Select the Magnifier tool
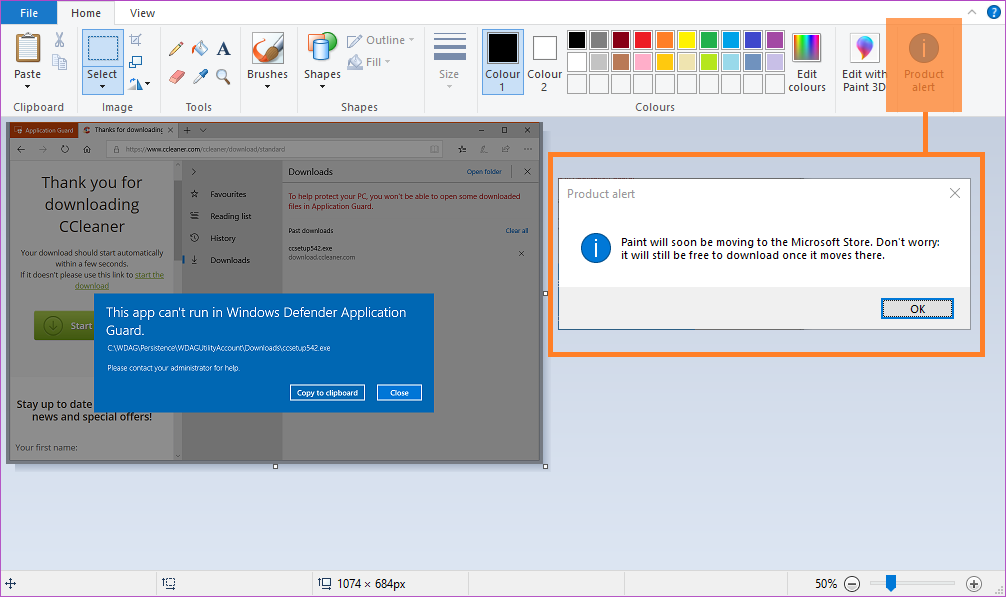1006x597 pixels. [223, 77]
